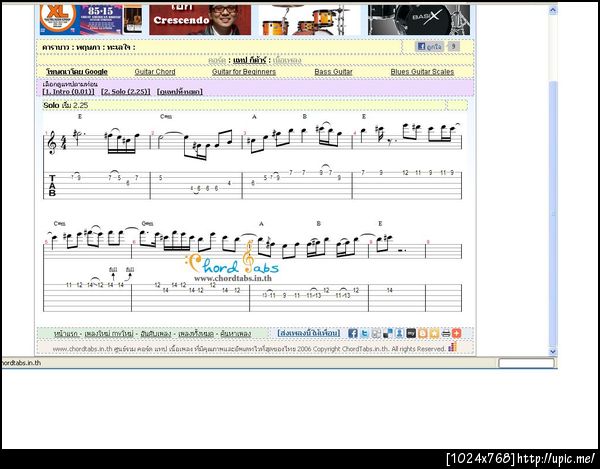The width and height of the screenshot is (600, 469).
Task: Click the Delicious bookmark share icon
Action: click(388, 333)
